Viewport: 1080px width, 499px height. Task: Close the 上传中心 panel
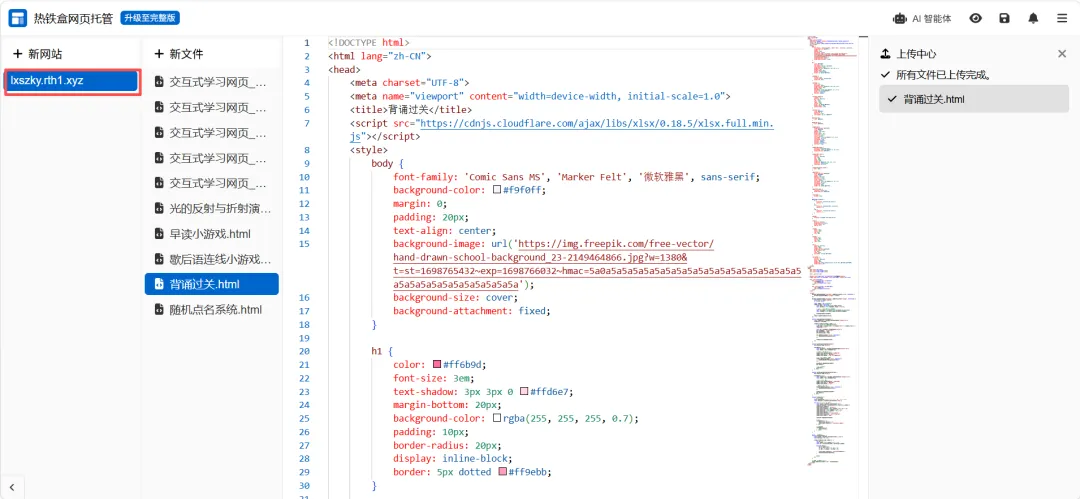pyautogui.click(x=1061, y=54)
